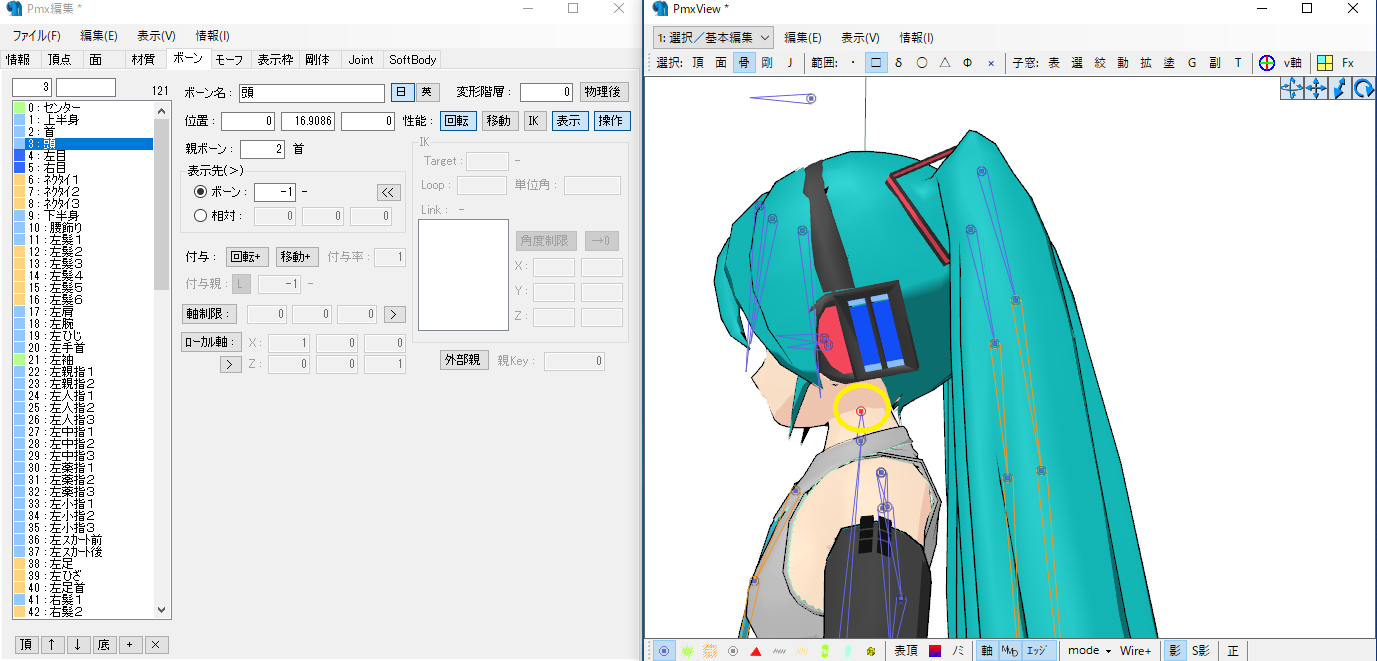
Task: Click the colorful axis circle icon
Action: point(1266,62)
